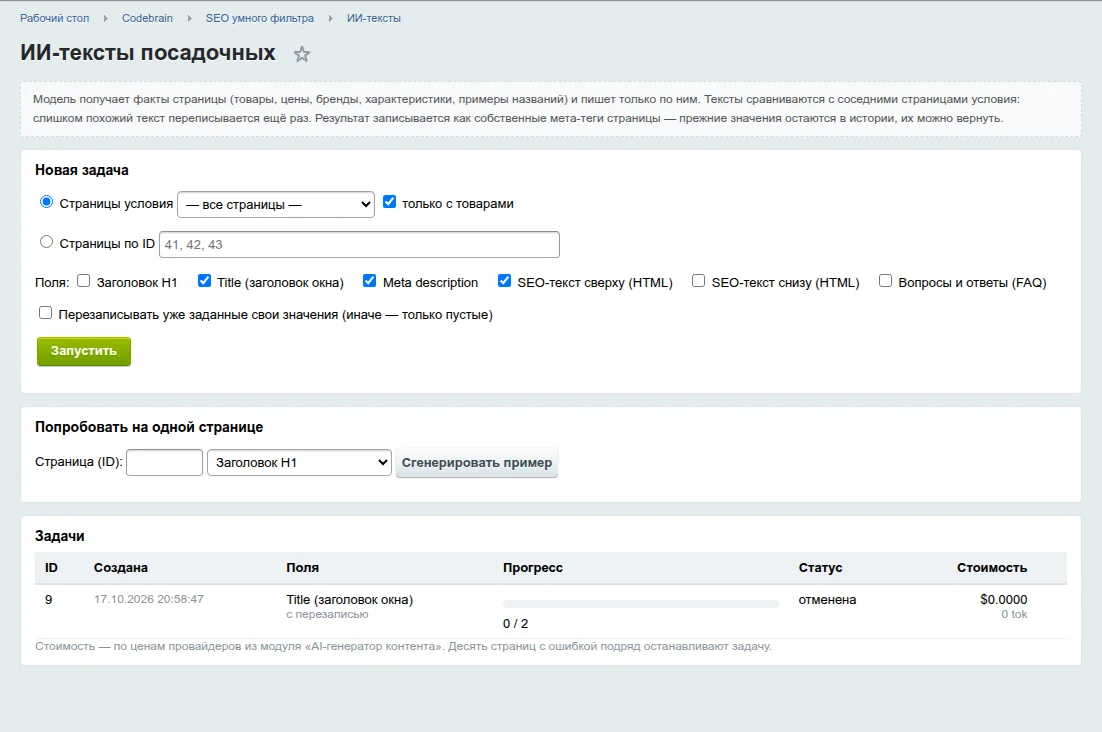Click the "Попробовать на одной странице" heading
The height and width of the screenshot is (732, 1102).
[149, 427]
